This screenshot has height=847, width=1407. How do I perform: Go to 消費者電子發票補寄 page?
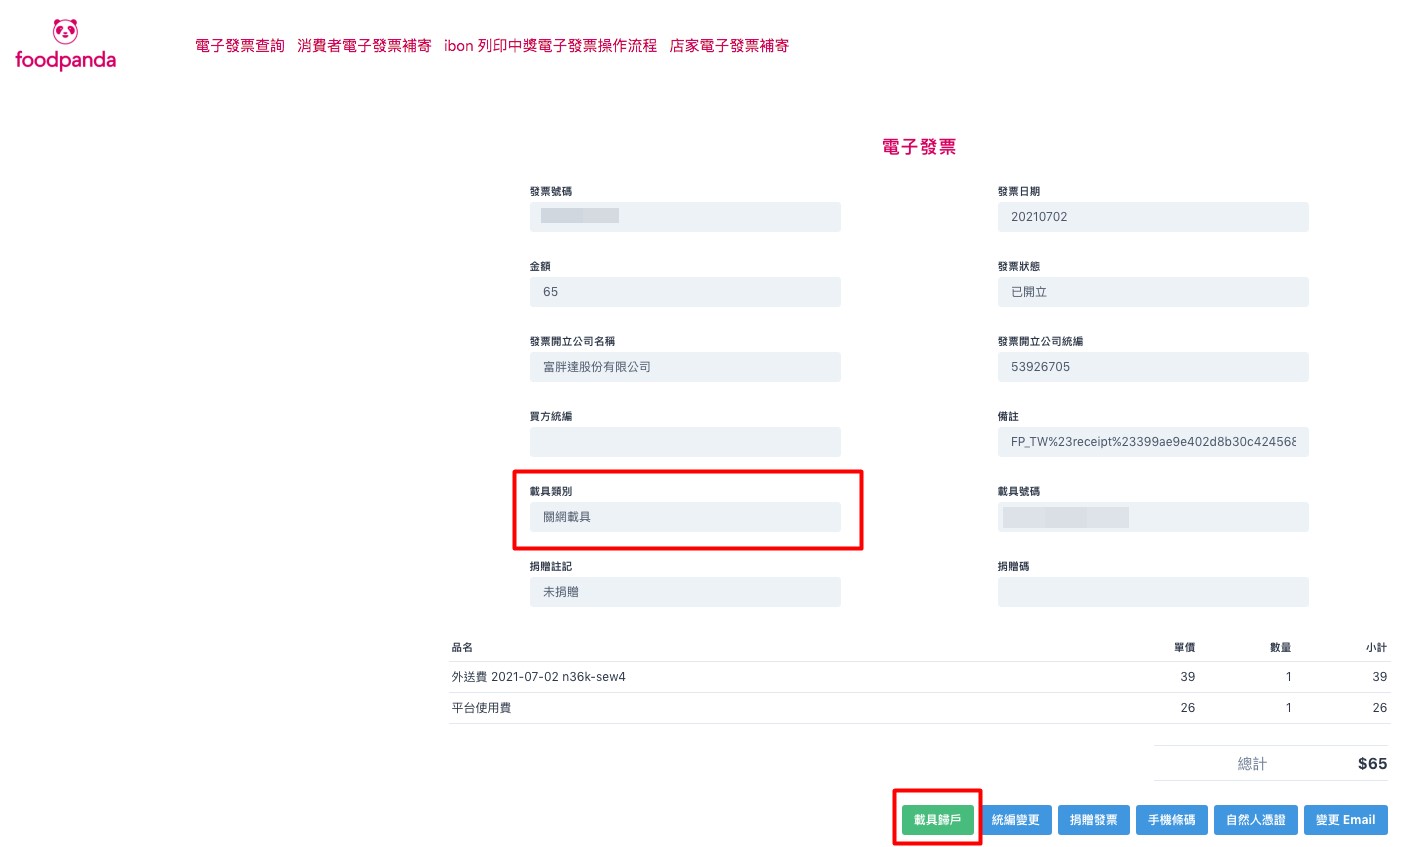[x=364, y=46]
